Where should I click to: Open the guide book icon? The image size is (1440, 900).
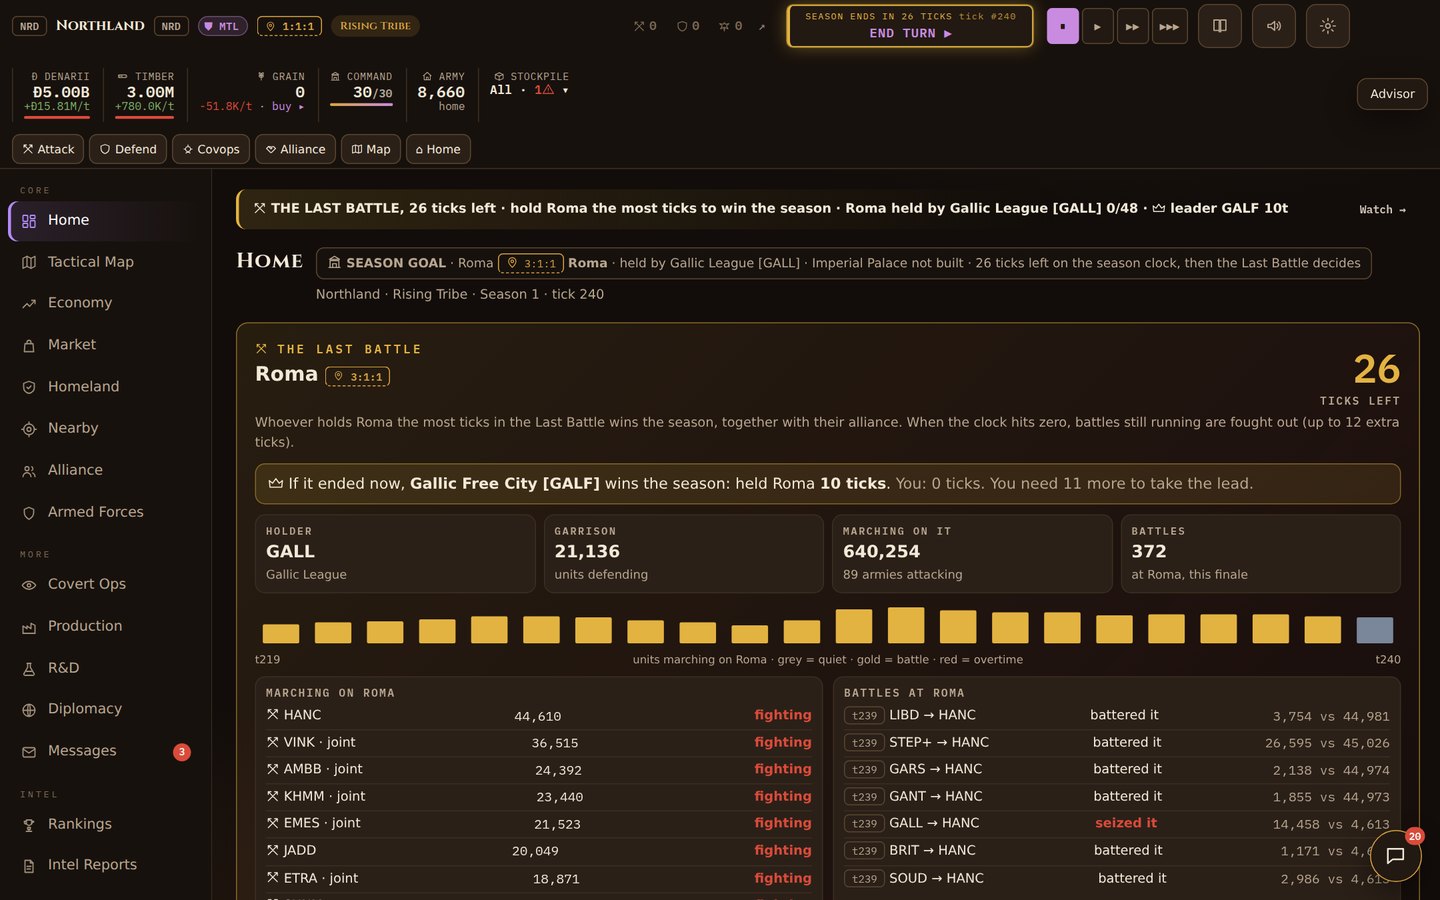click(x=1220, y=26)
